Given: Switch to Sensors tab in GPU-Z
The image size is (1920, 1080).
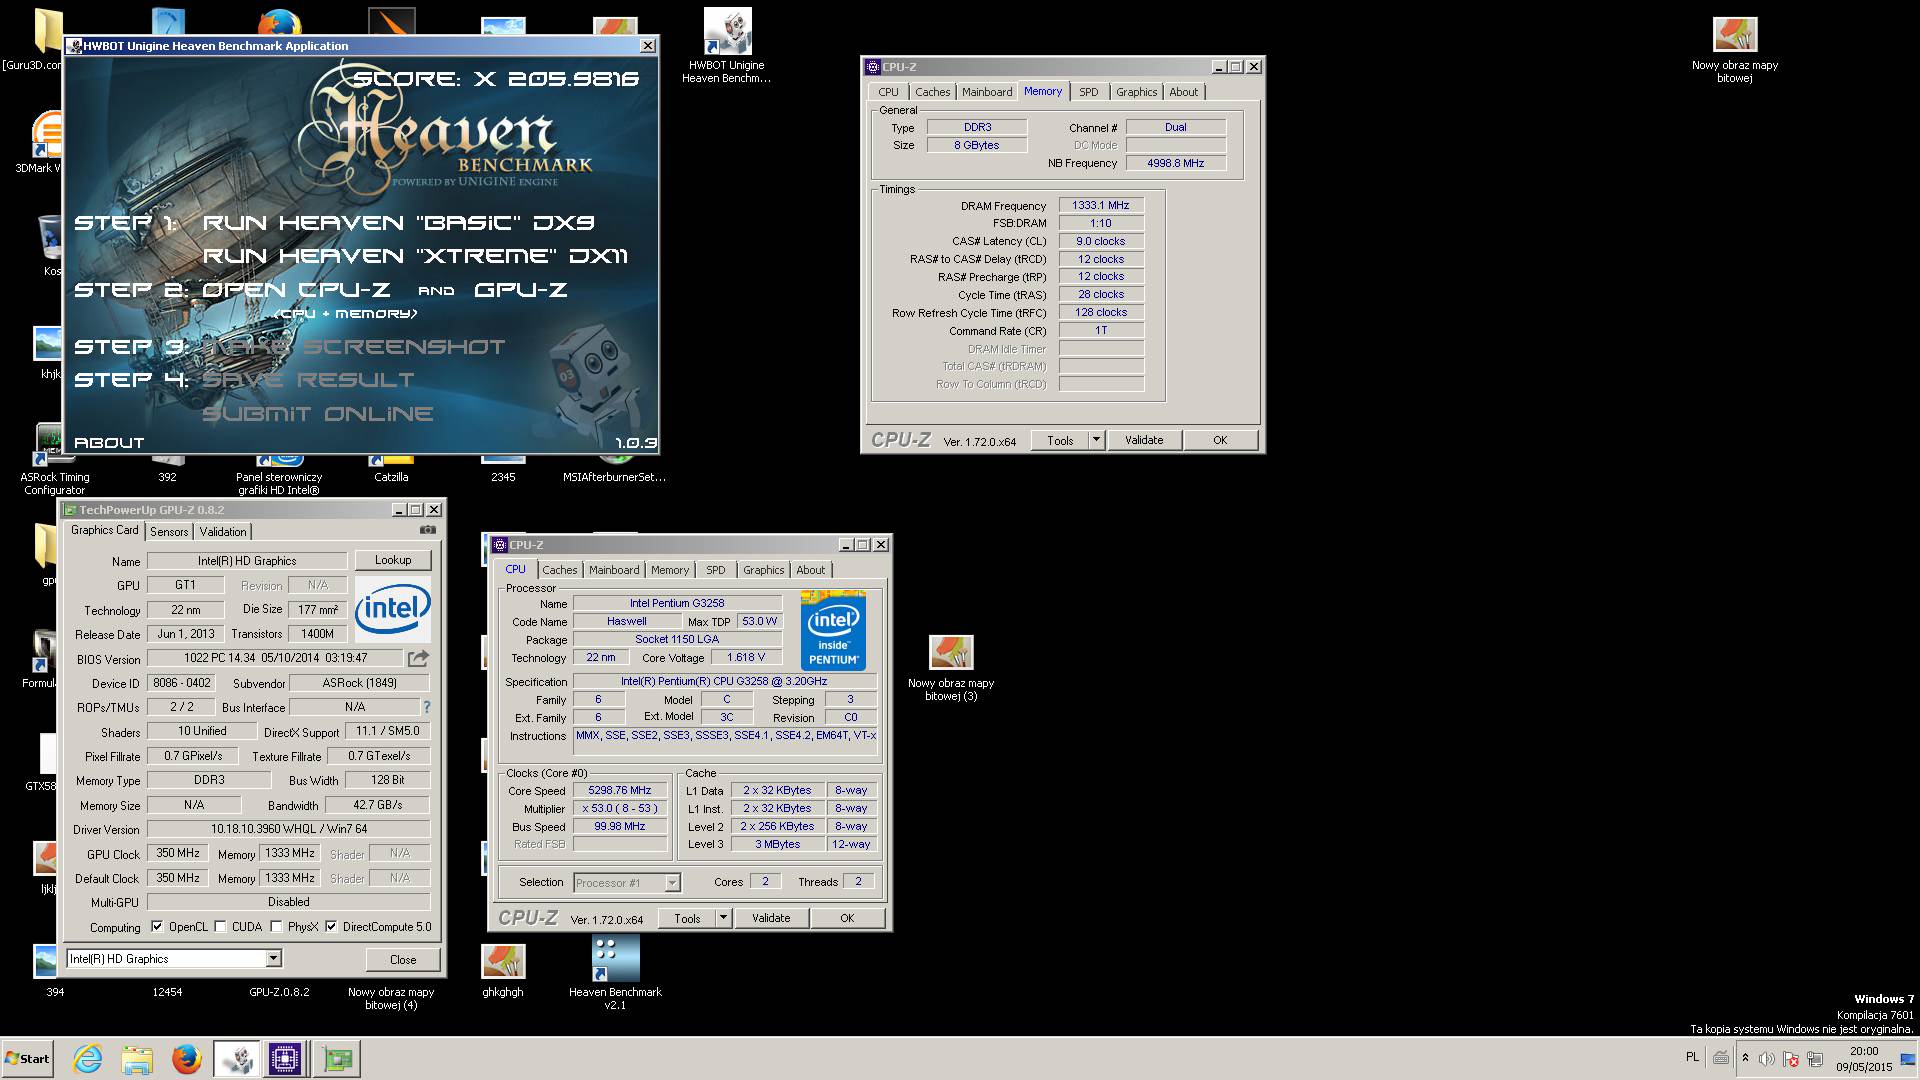Looking at the screenshot, I should tap(169, 532).
